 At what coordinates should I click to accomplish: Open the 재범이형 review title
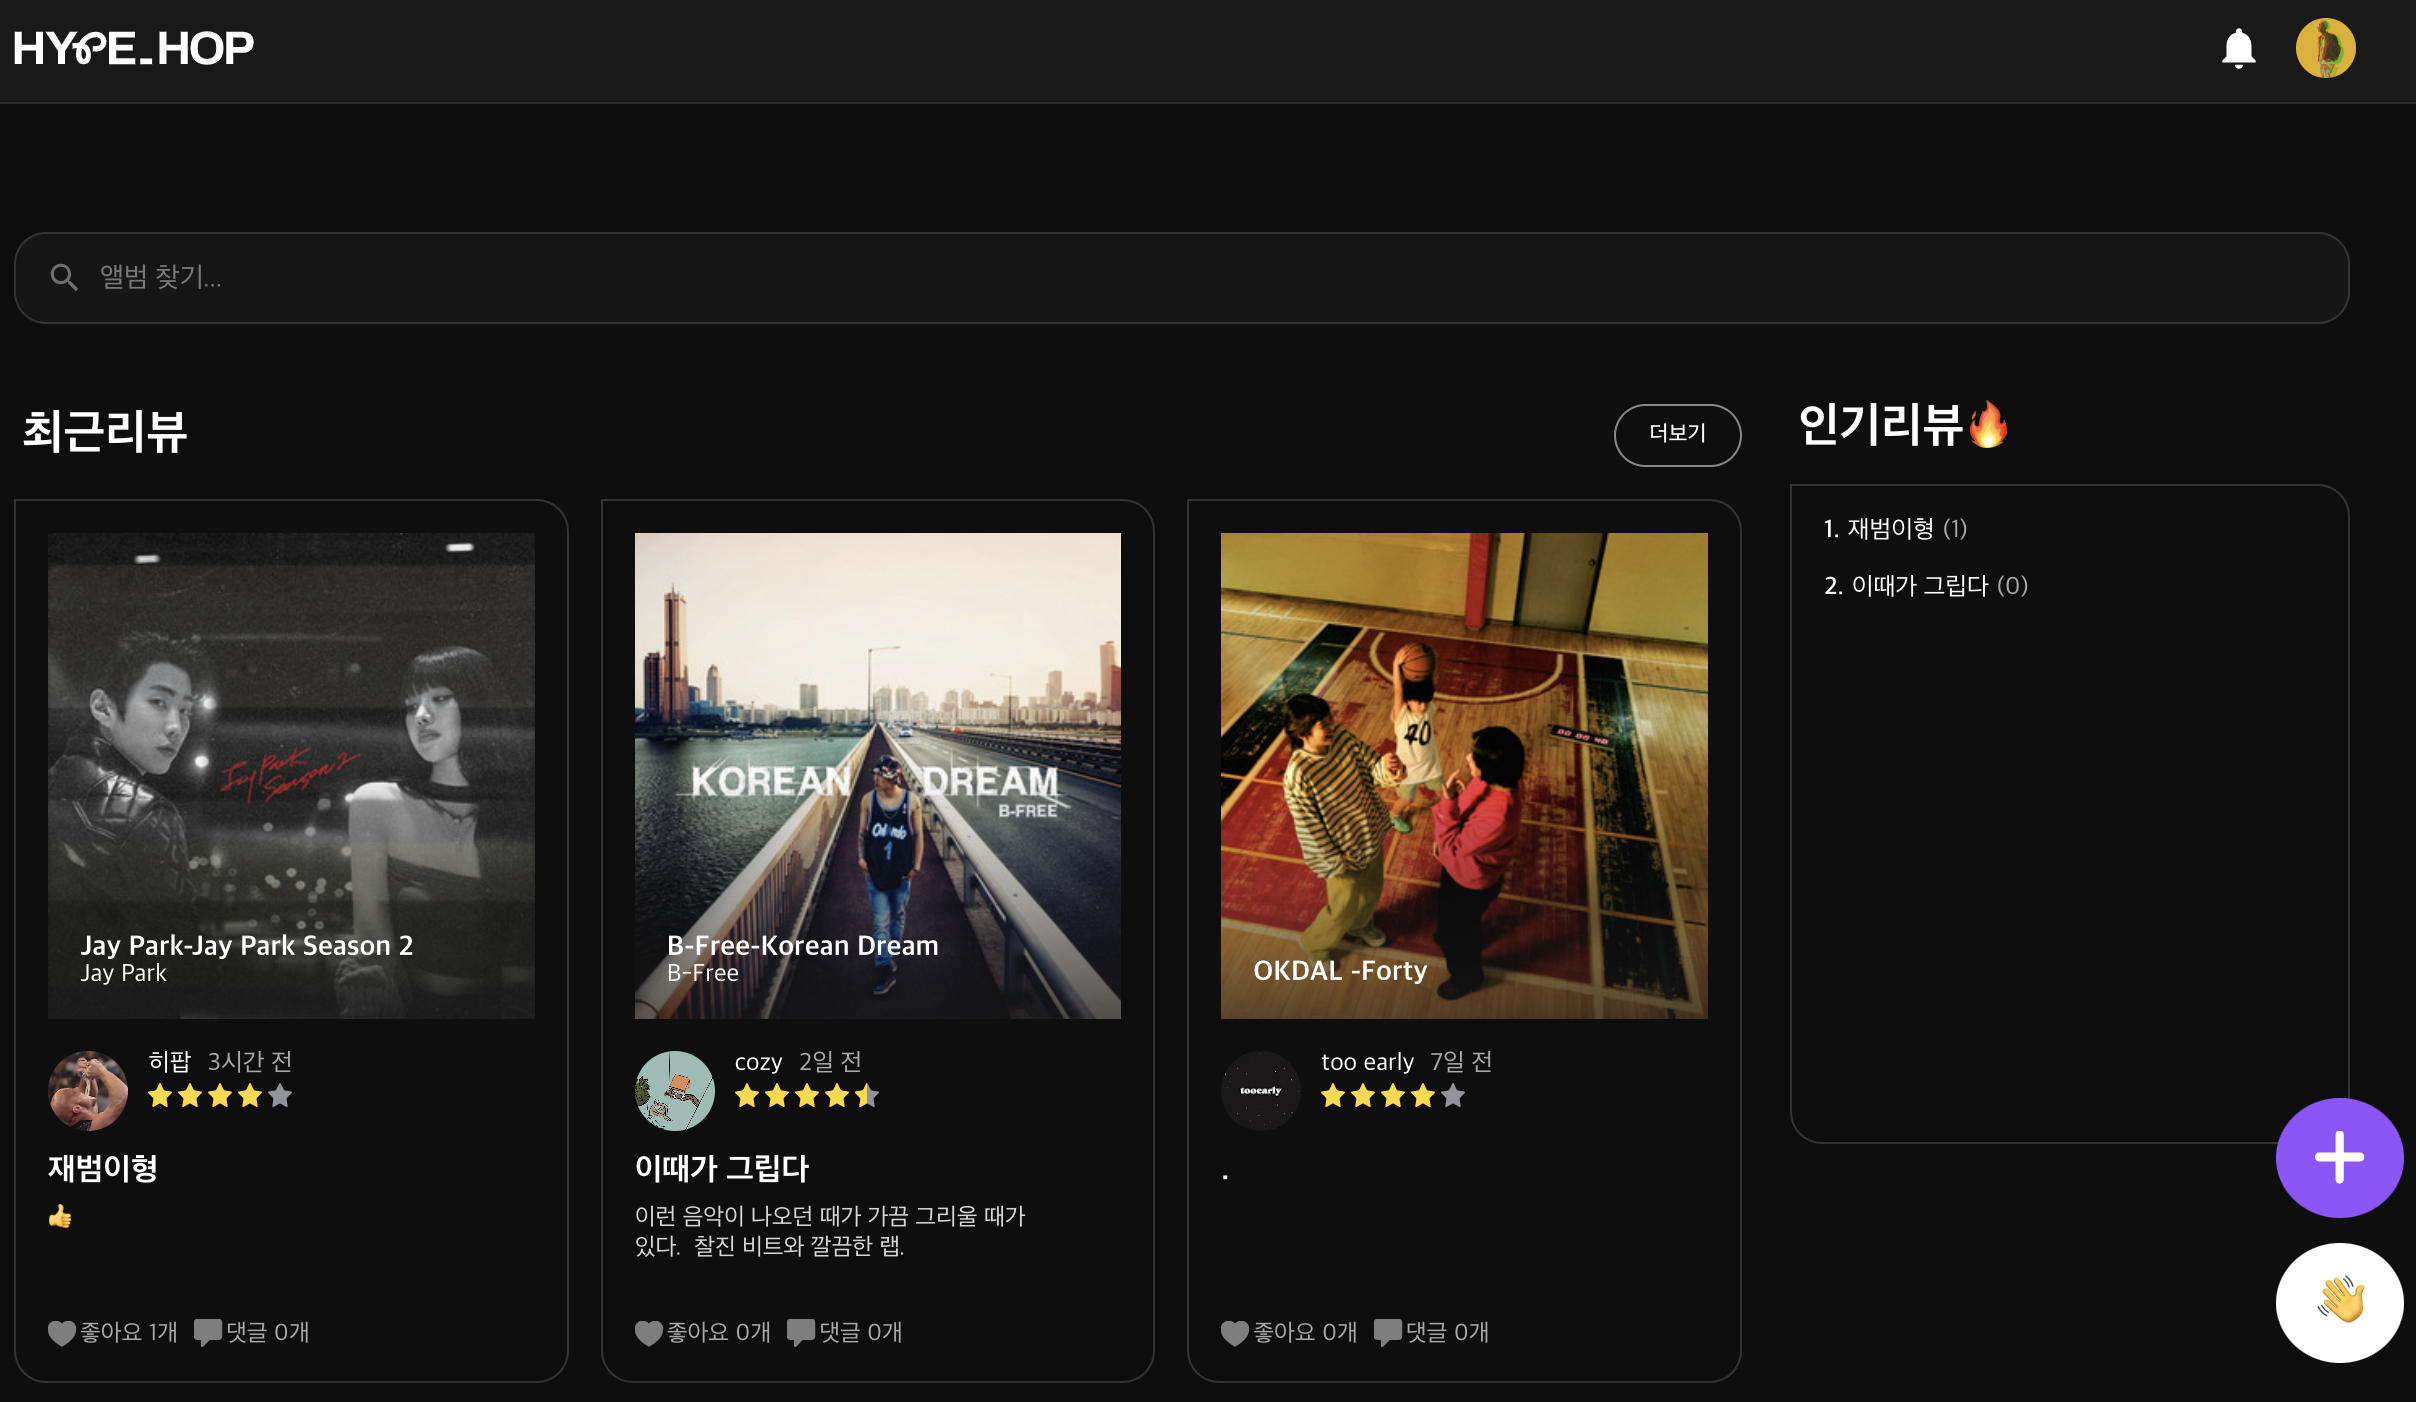point(103,1167)
